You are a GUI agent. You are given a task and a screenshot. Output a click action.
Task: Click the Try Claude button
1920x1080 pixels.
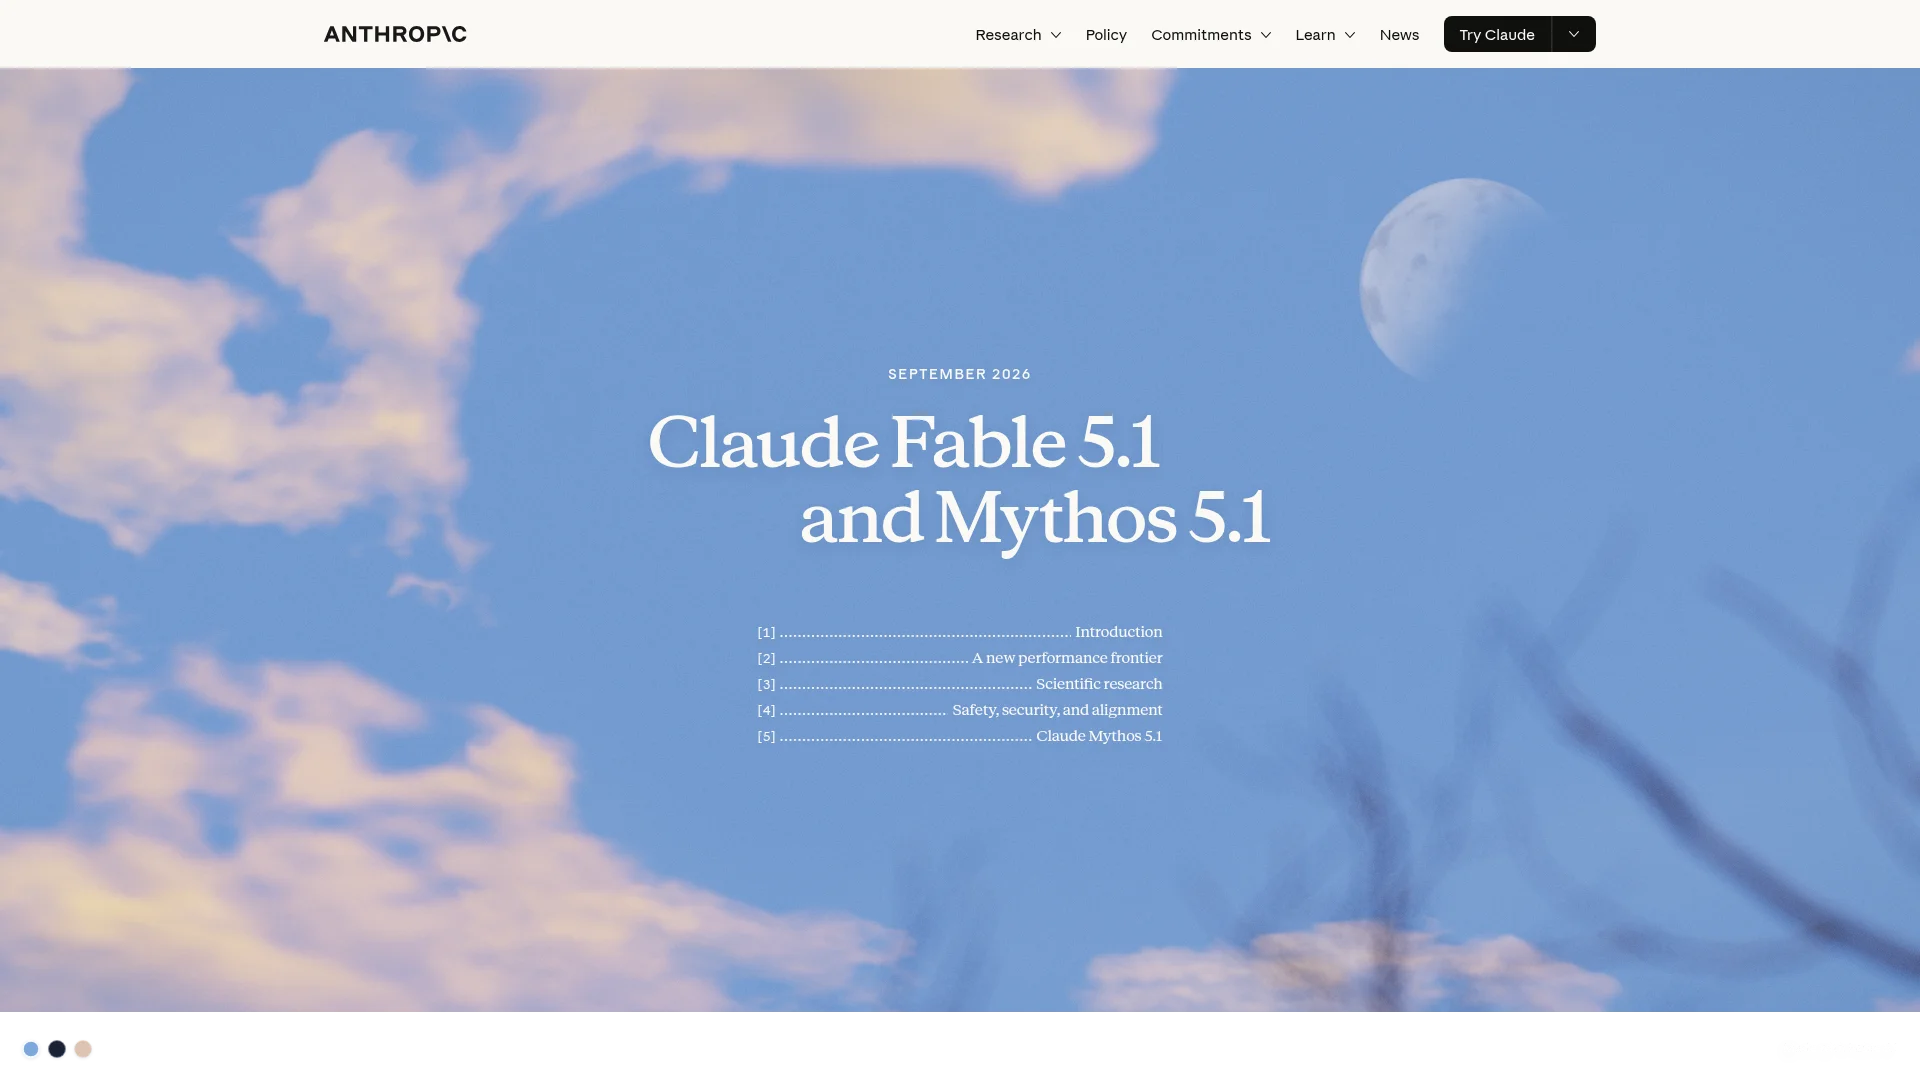(x=1497, y=34)
